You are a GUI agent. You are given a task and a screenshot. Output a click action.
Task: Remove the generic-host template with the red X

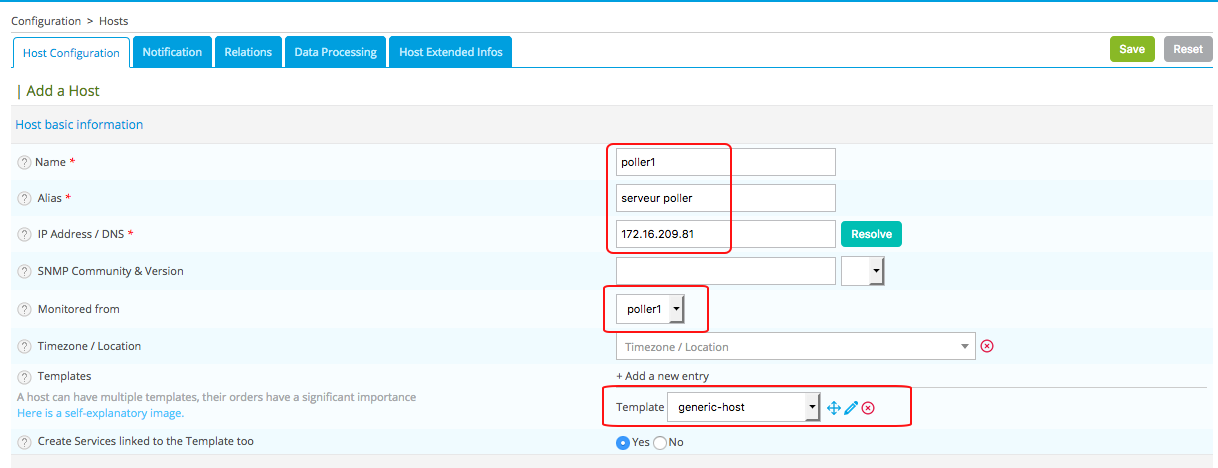868,408
